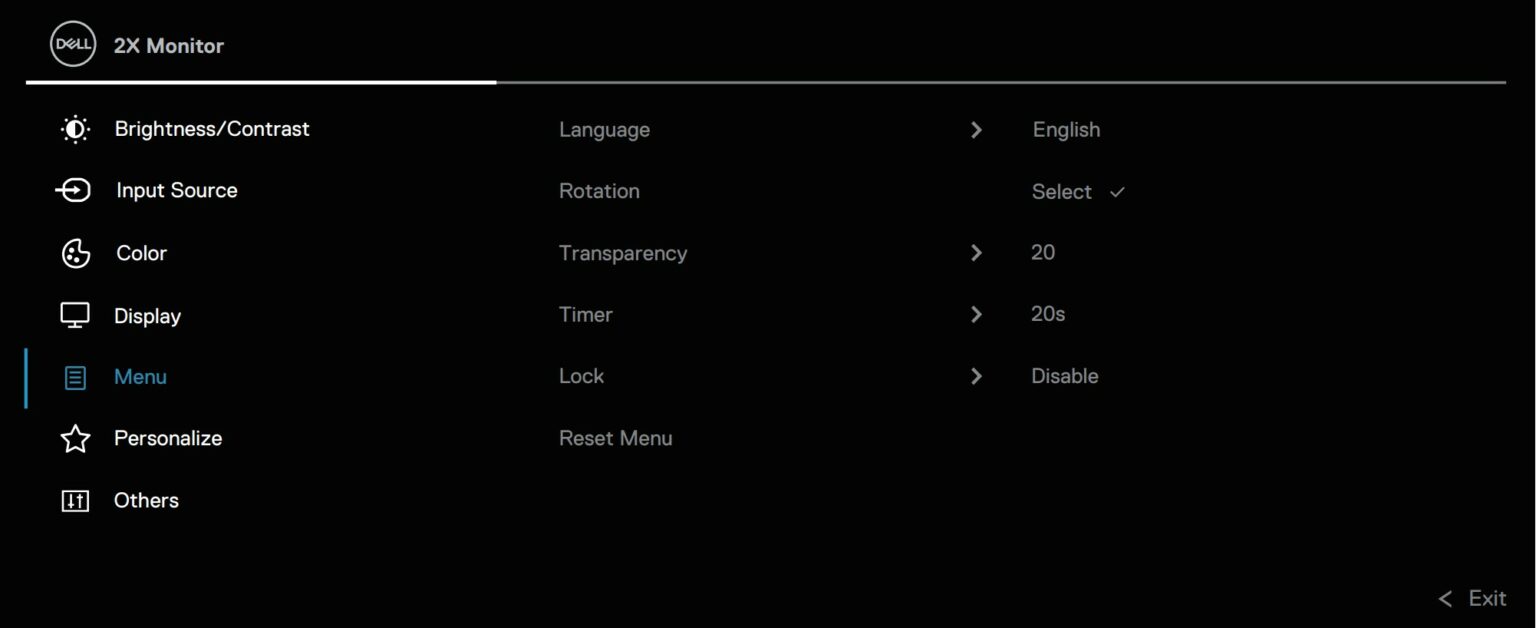
Task: Select the Lock setting row
Action: coord(581,376)
